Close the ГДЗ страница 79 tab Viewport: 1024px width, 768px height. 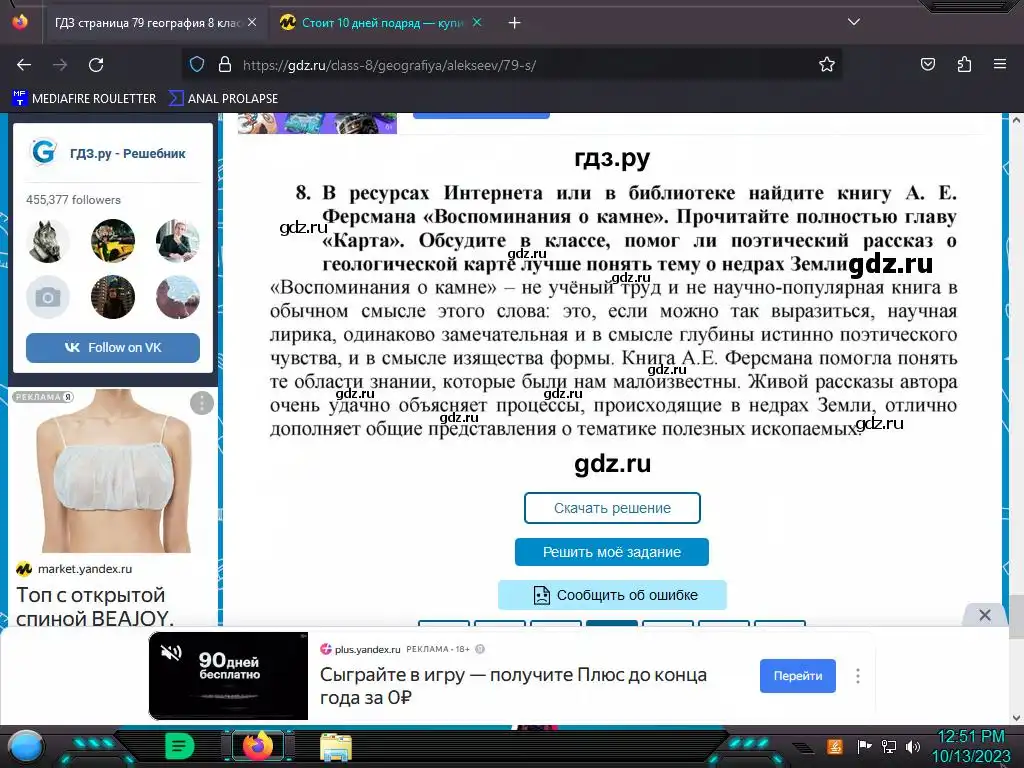point(252,22)
